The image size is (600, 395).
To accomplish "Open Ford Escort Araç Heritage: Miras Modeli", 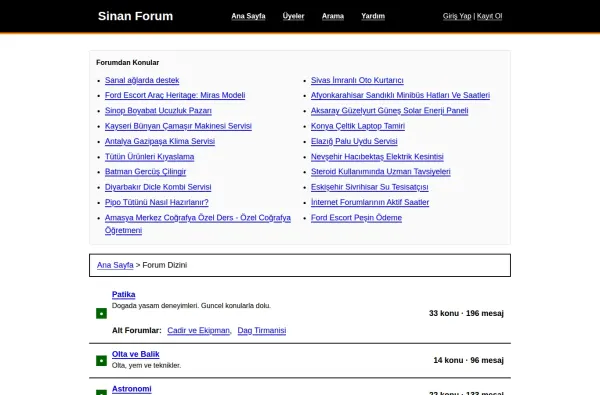I will [x=175, y=95].
